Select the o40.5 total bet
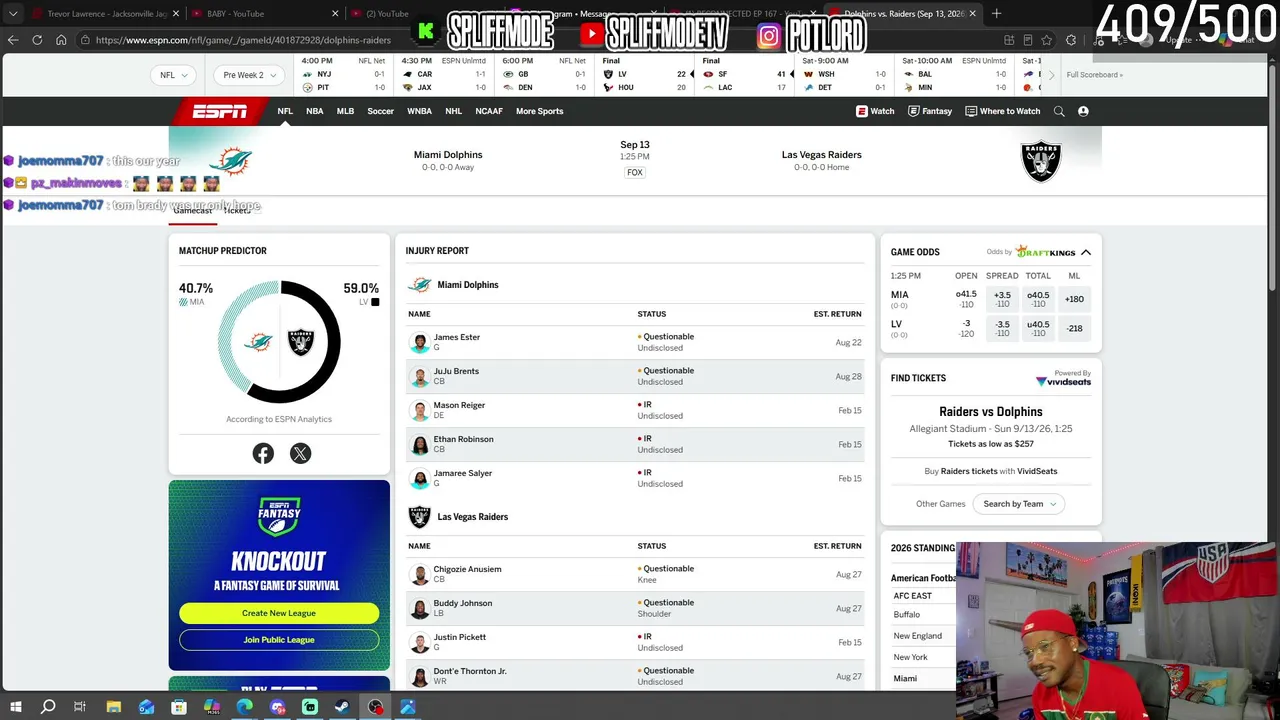The width and height of the screenshot is (1280, 720). (x=1038, y=299)
